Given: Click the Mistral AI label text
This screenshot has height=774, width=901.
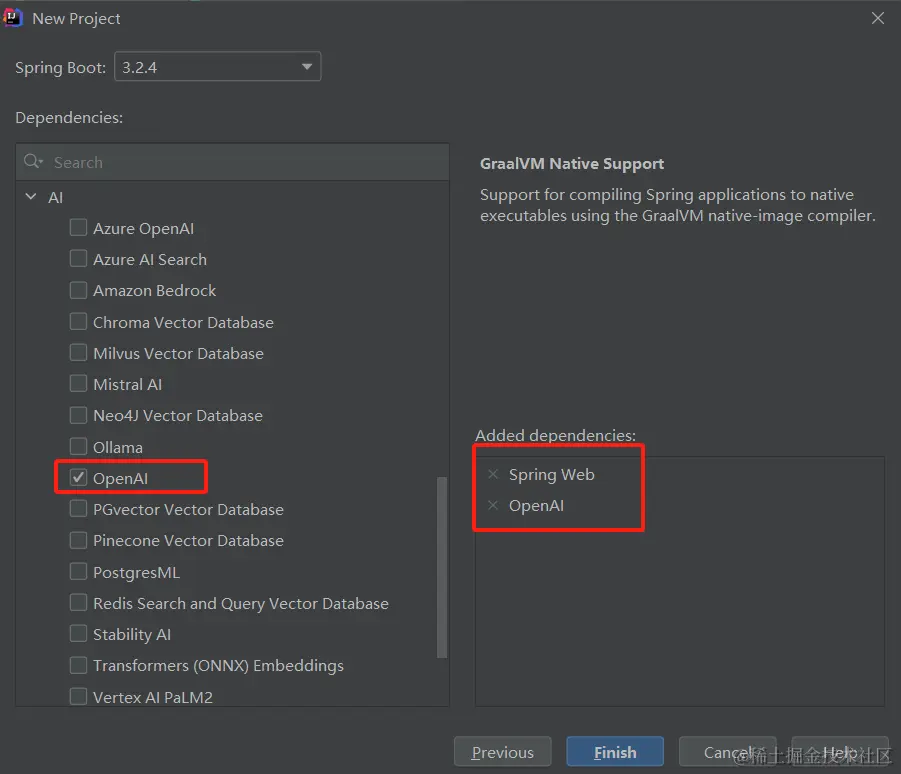Looking at the screenshot, I should [x=128, y=384].
